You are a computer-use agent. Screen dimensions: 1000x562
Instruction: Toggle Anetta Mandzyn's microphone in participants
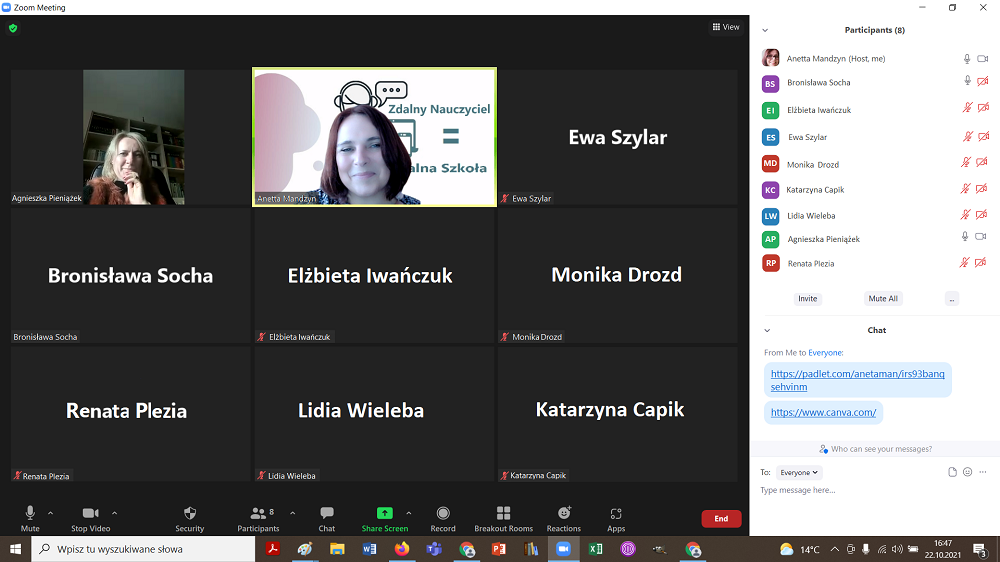tap(967, 59)
